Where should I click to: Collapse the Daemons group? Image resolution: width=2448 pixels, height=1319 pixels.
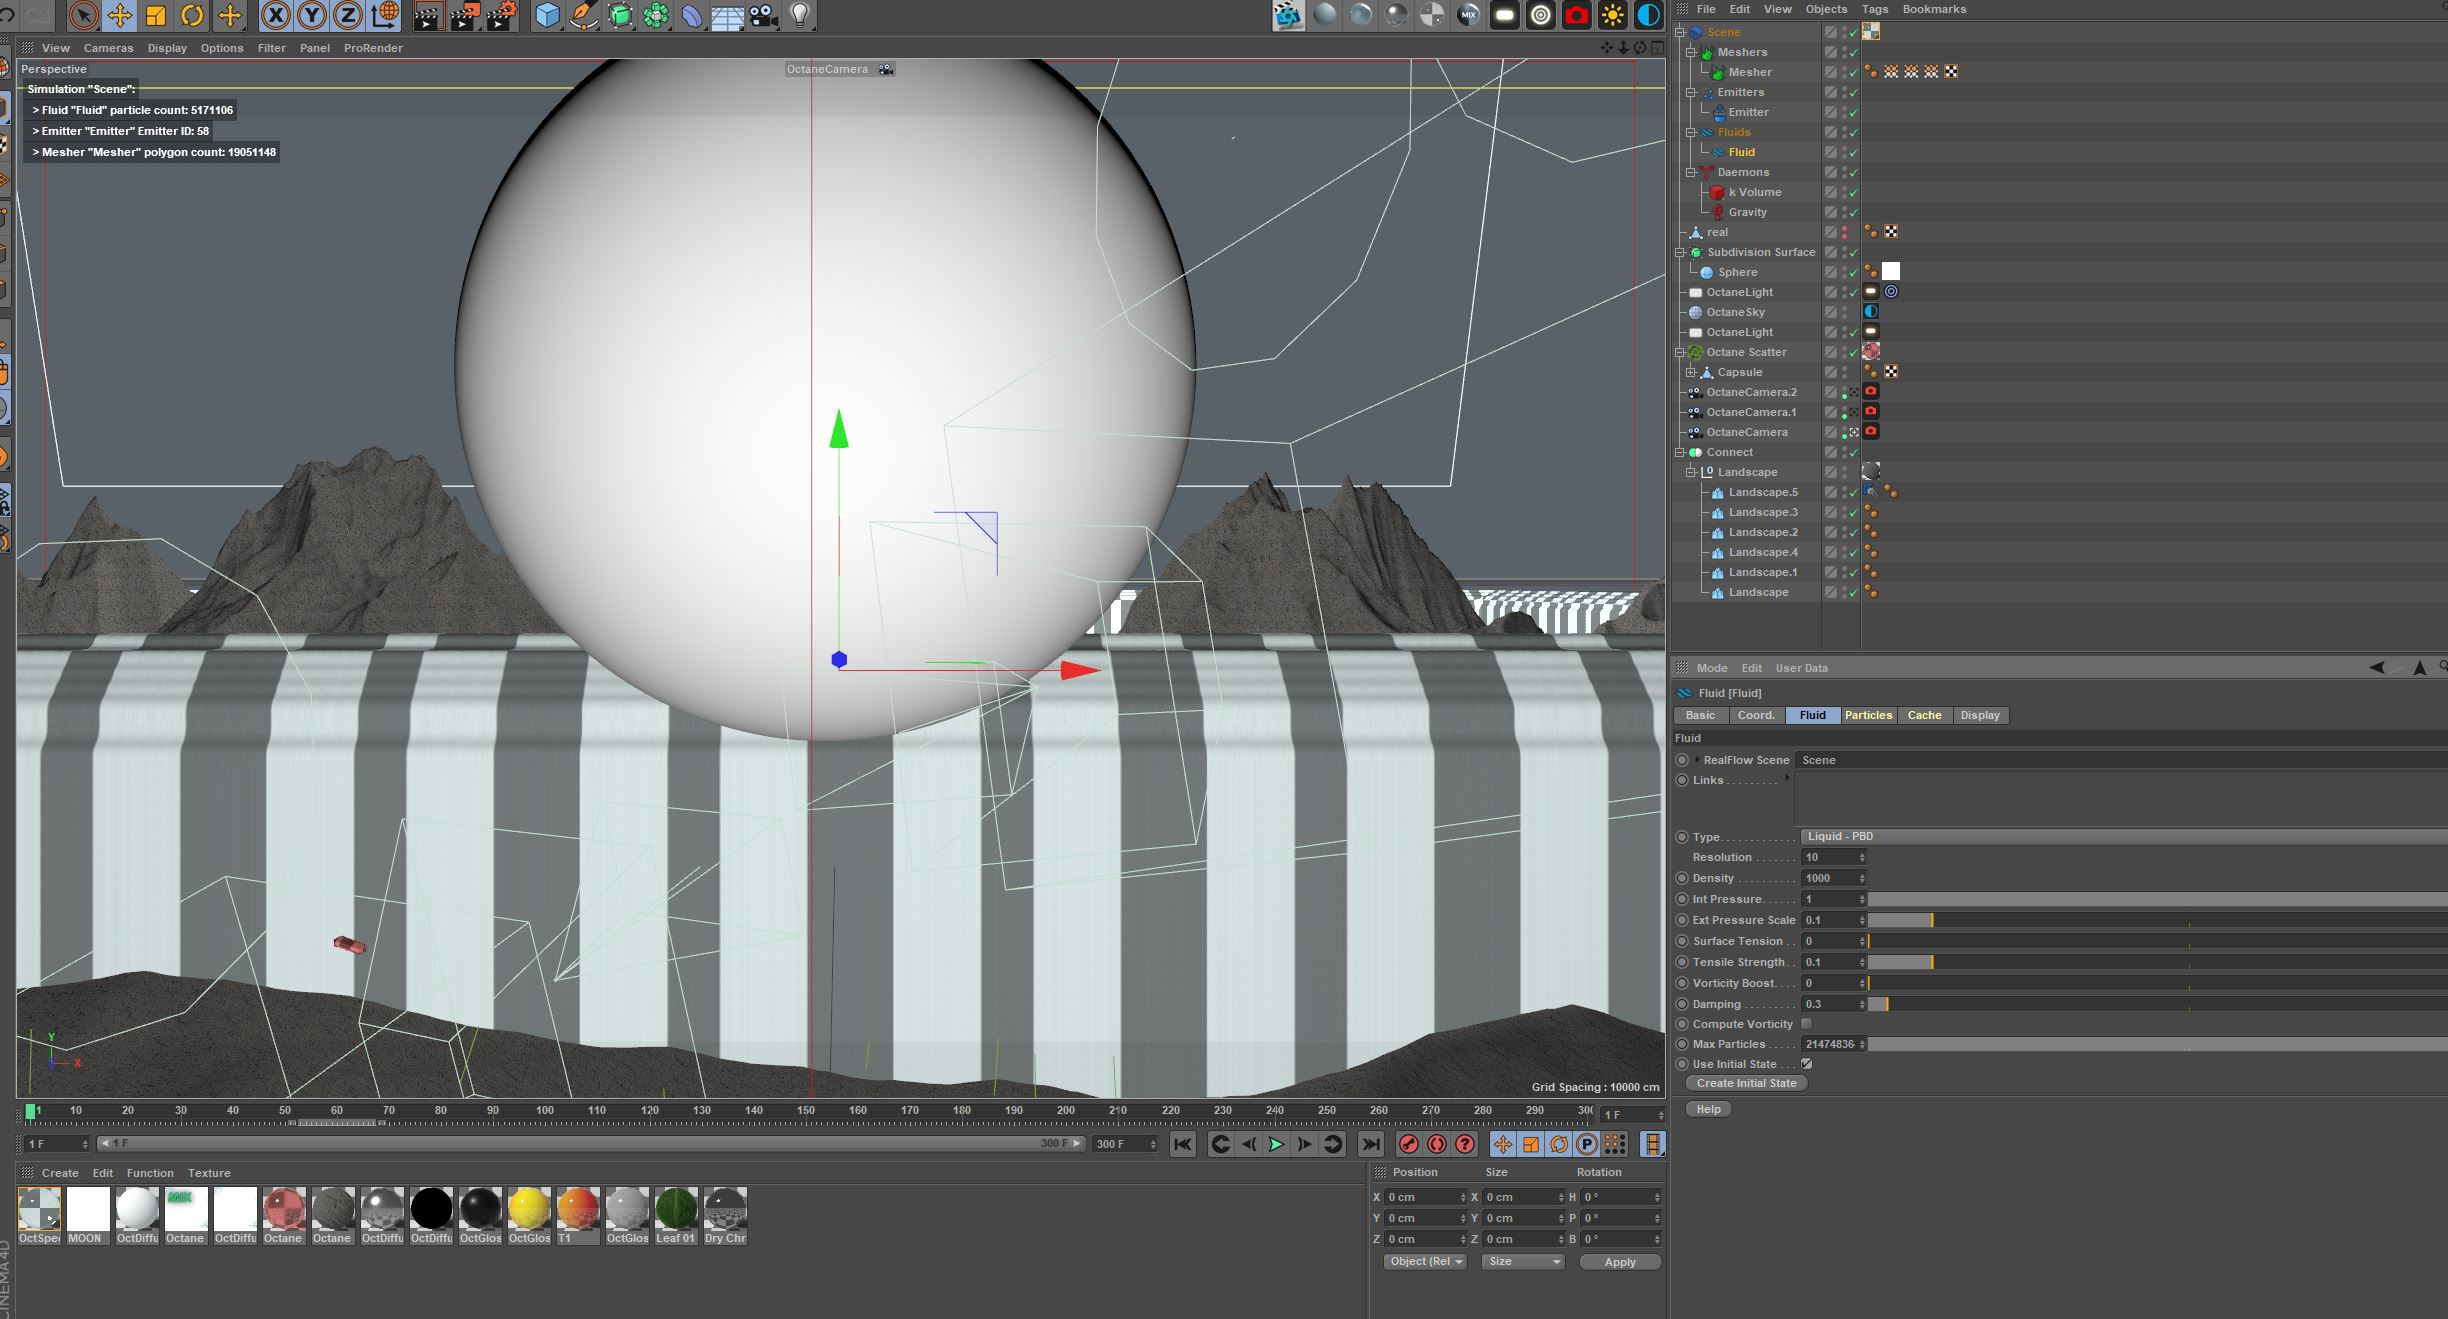(1691, 172)
